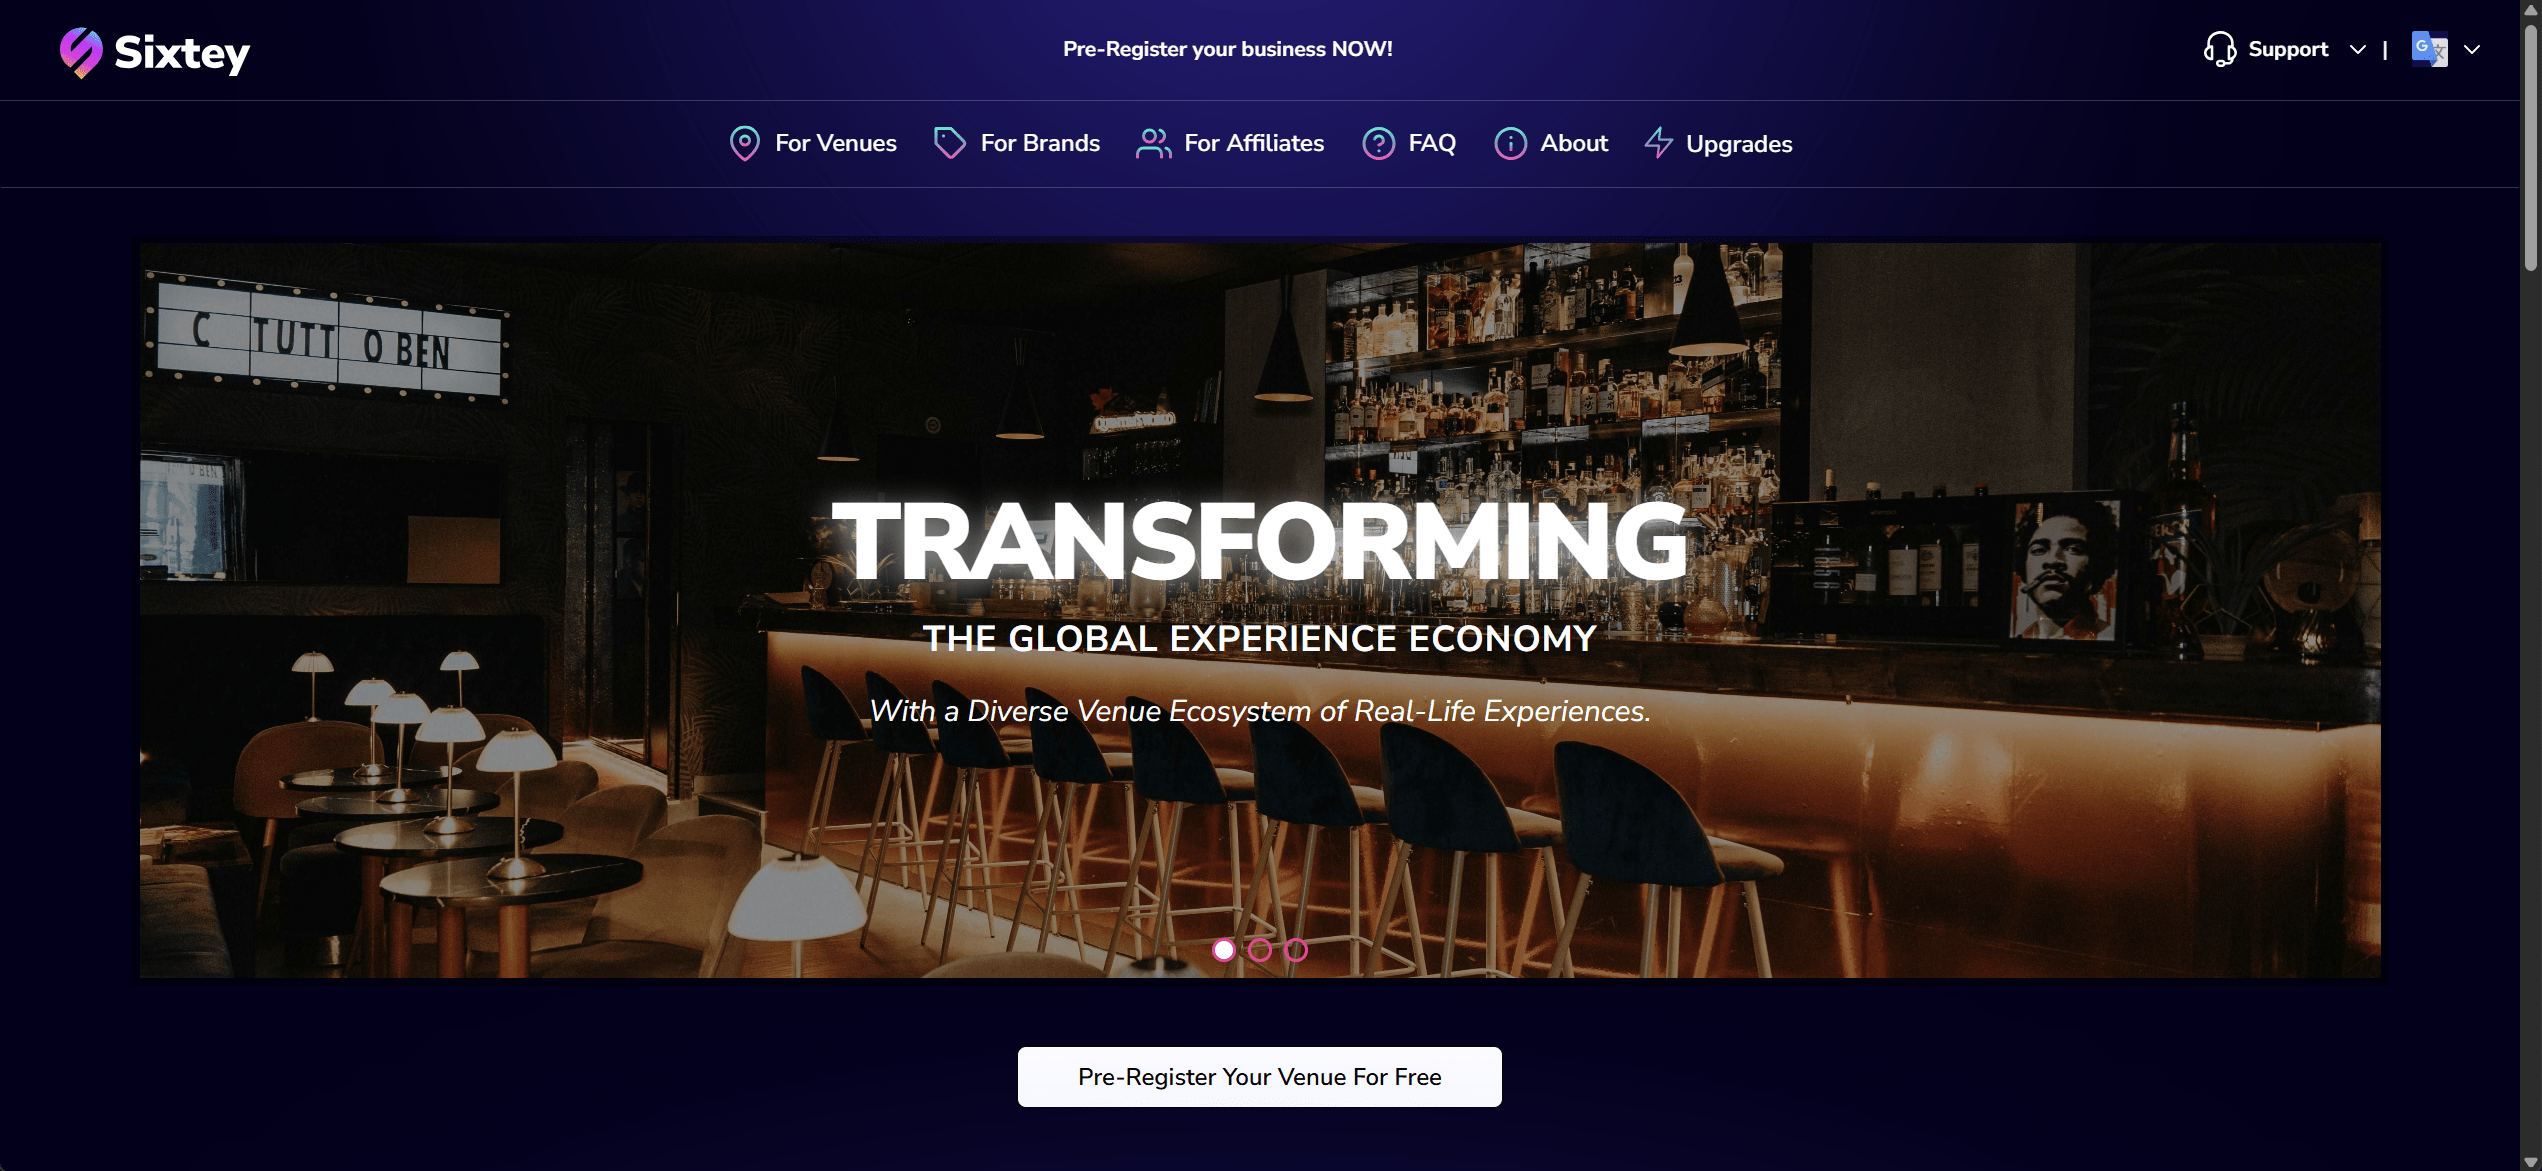Click the tag icon beside For Brands
This screenshot has width=2542, height=1171.
tap(949, 143)
